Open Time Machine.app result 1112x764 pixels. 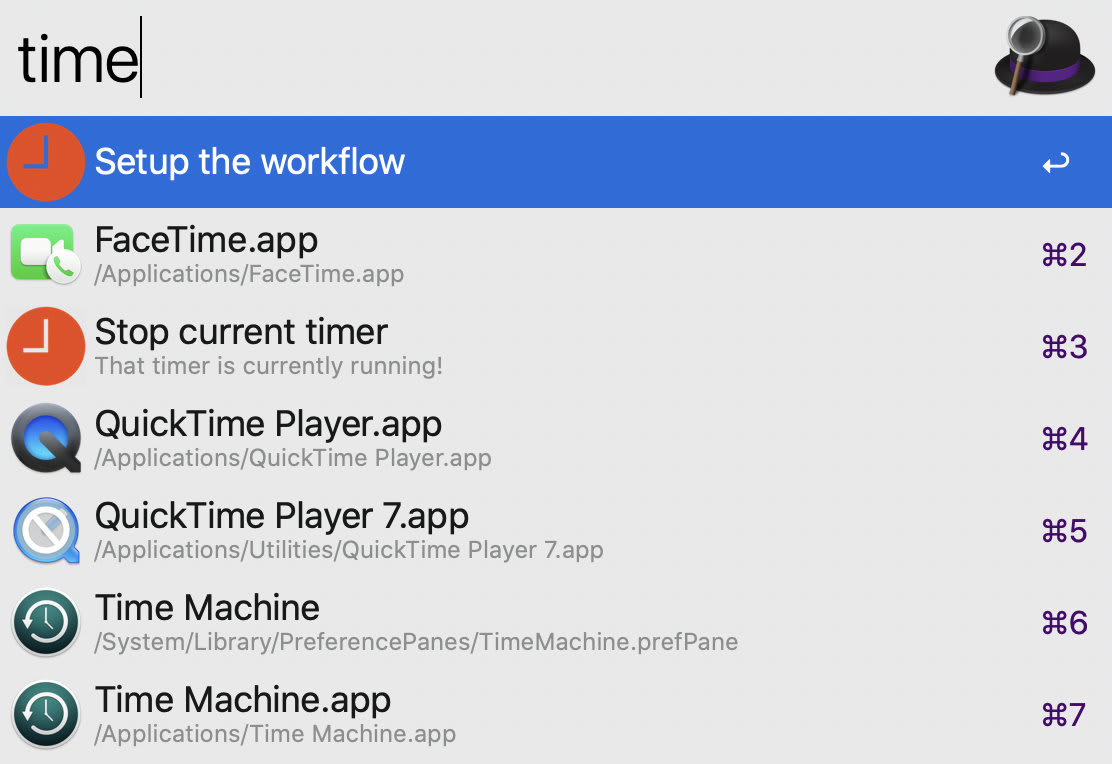(x=556, y=715)
